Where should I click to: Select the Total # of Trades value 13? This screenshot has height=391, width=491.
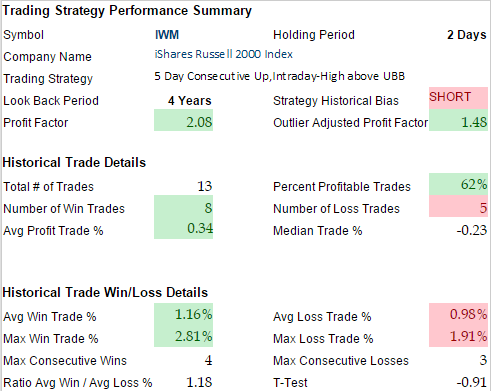pos(205,186)
